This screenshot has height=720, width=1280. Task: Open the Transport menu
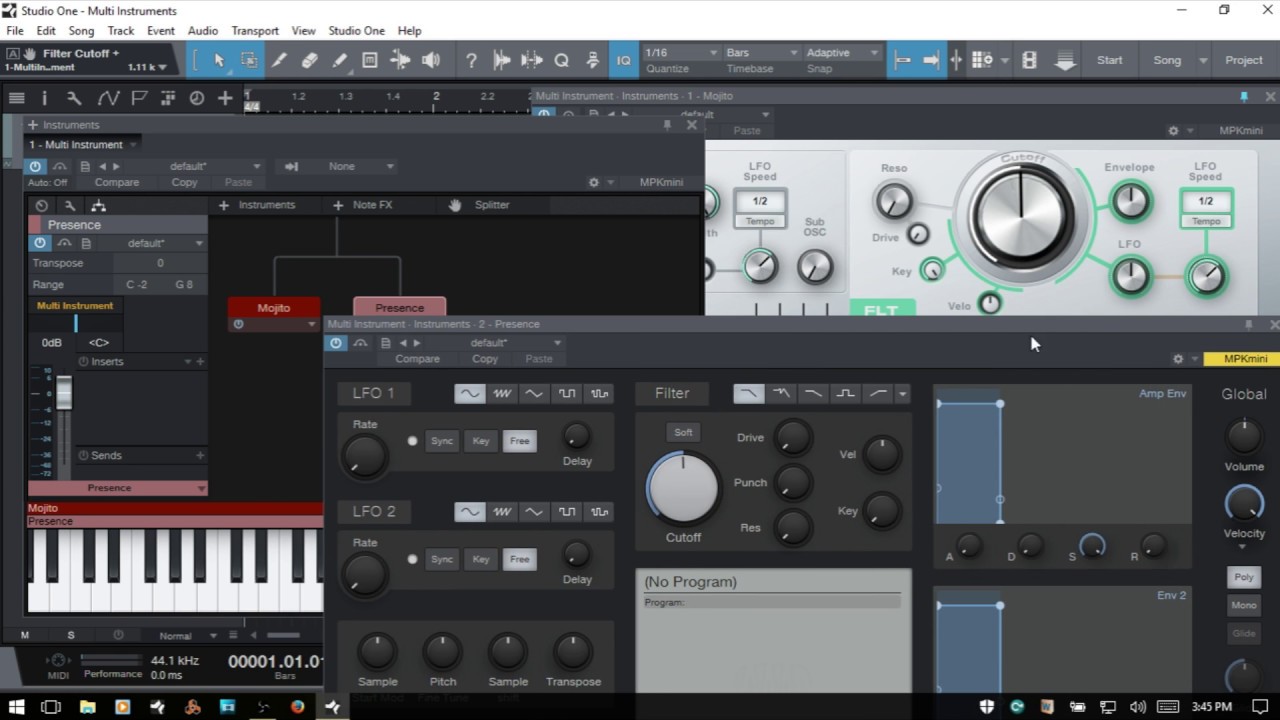click(x=255, y=31)
